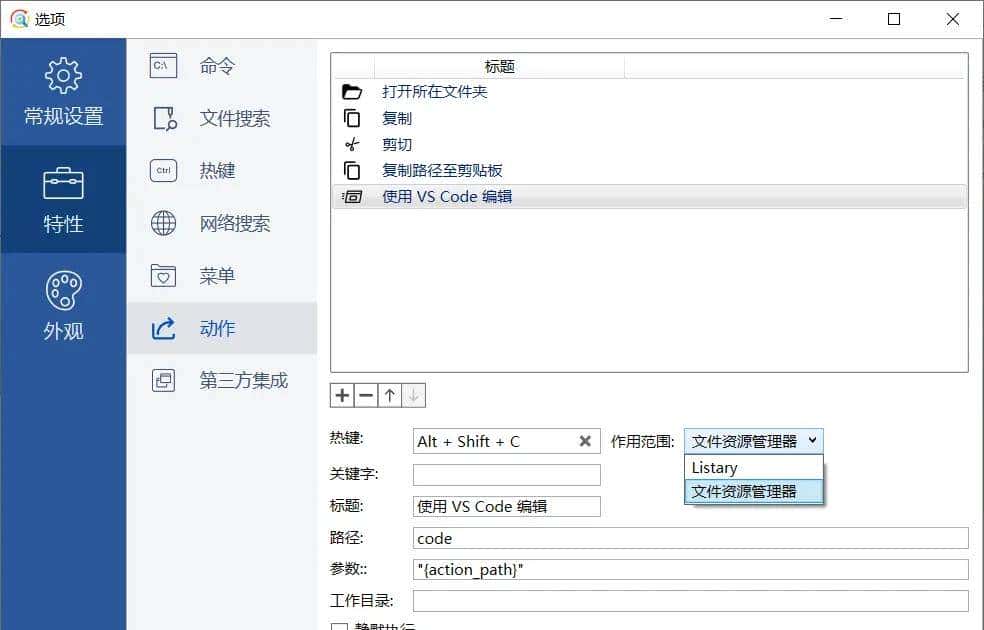Open 文件搜索 via its file search icon
Screen dimensions: 984x630
[x=162, y=118]
